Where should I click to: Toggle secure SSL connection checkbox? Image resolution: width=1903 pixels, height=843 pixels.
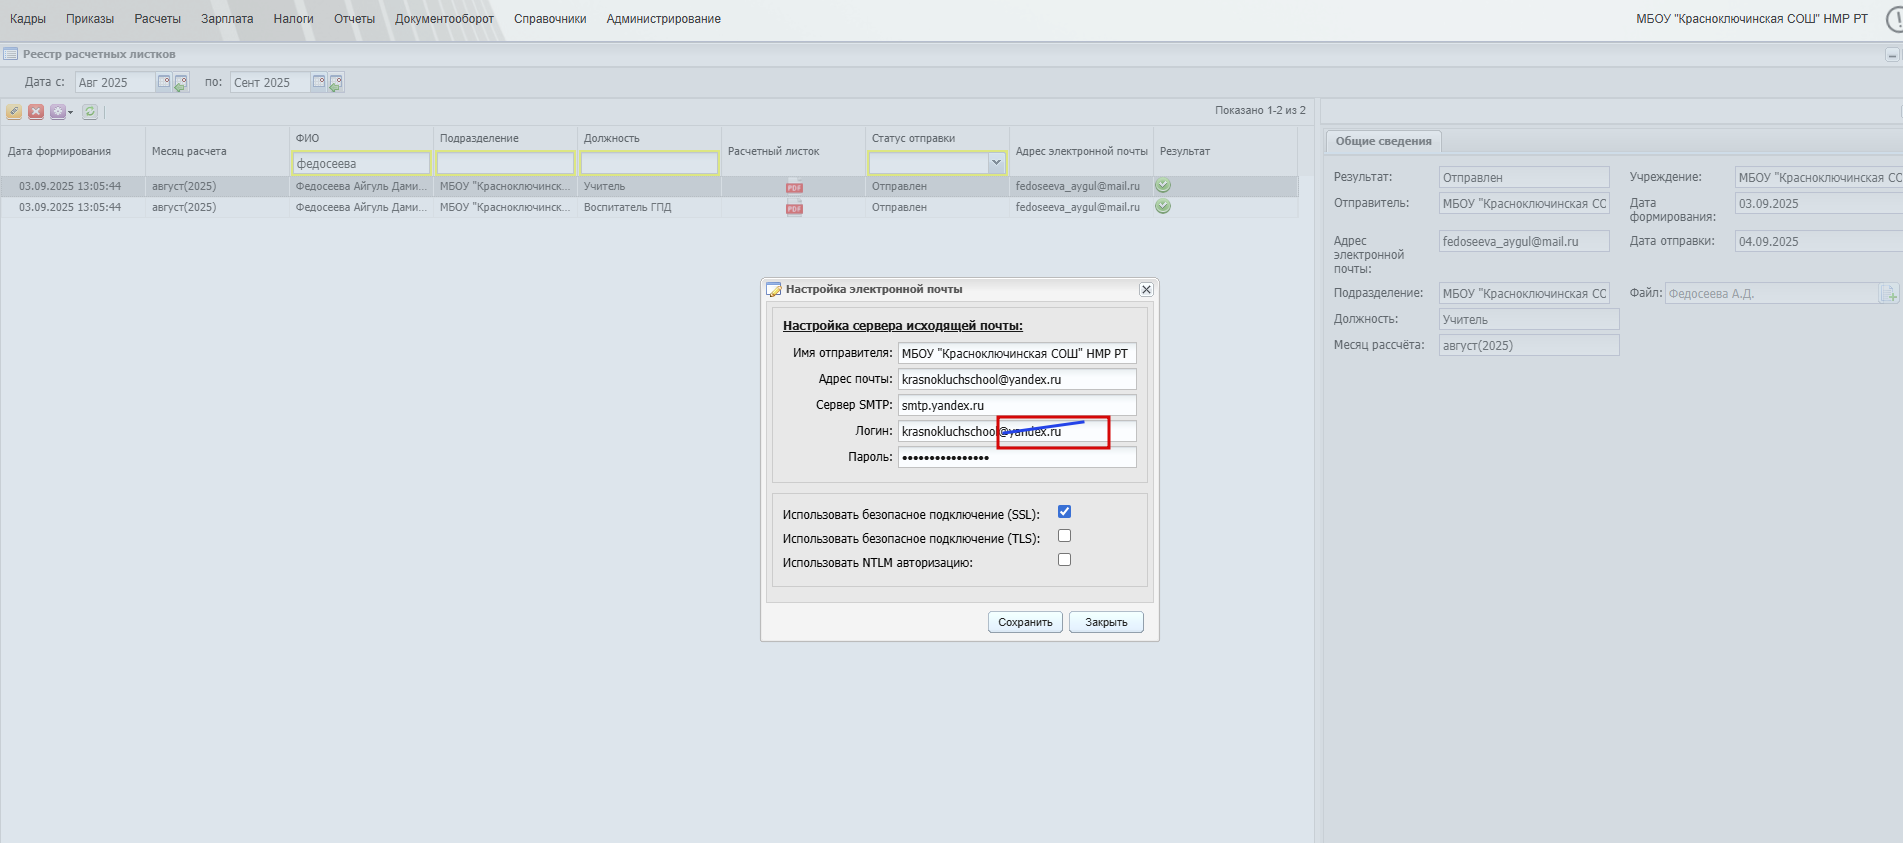(1064, 512)
